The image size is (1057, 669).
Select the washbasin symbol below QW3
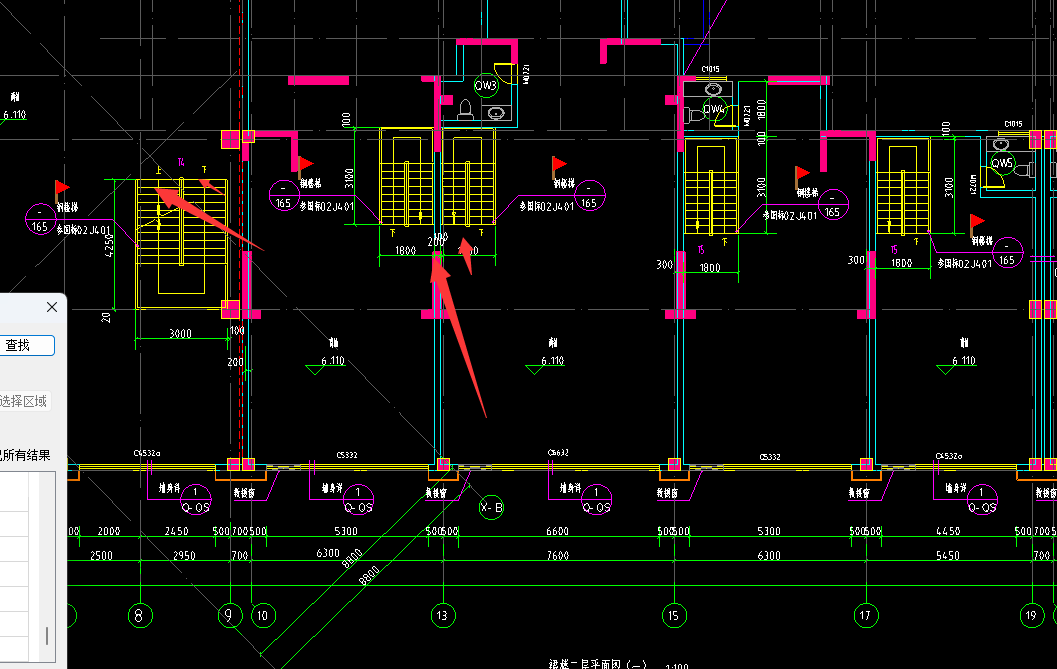tap(496, 113)
